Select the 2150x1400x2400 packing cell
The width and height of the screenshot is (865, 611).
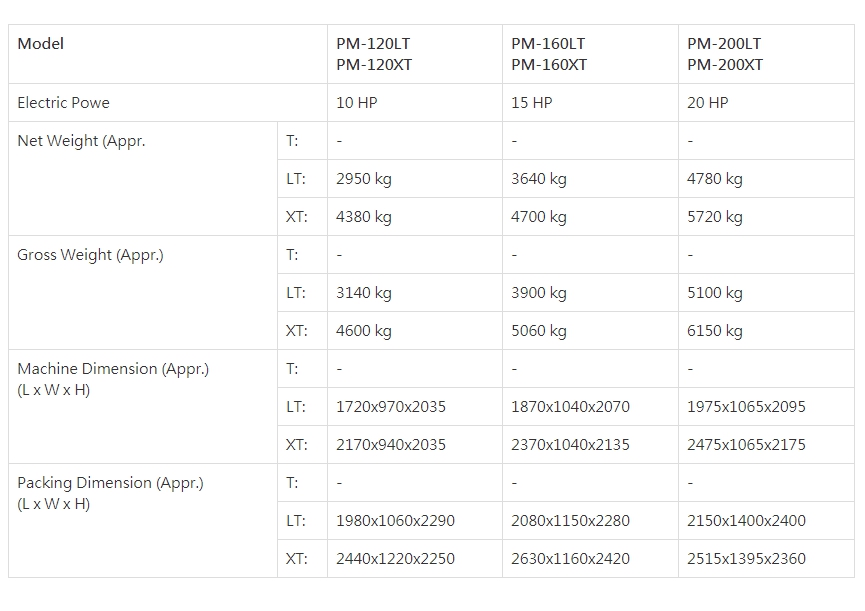pyautogui.click(x=766, y=521)
